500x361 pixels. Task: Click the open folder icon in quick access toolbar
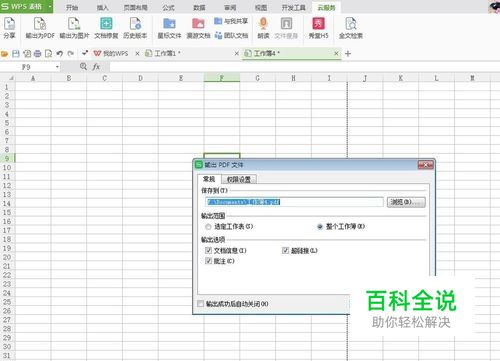coord(5,53)
